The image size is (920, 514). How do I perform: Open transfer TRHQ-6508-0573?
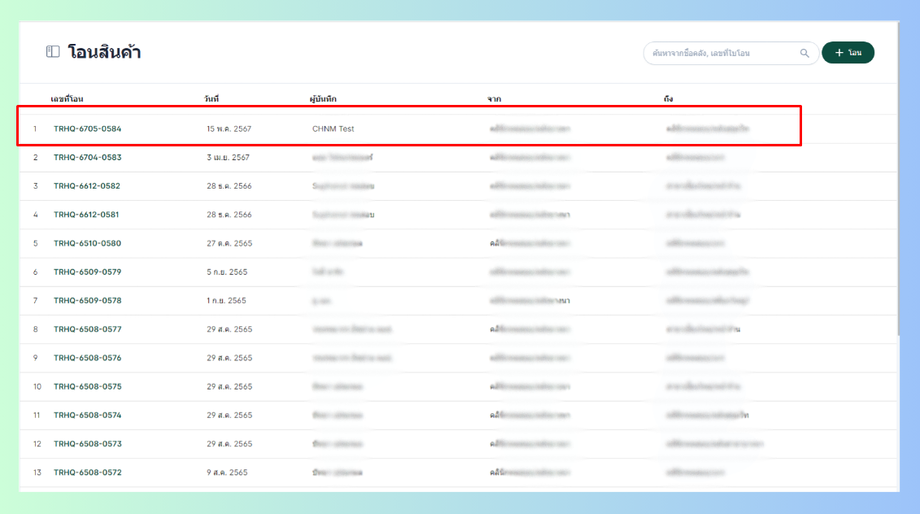pyautogui.click(x=87, y=444)
